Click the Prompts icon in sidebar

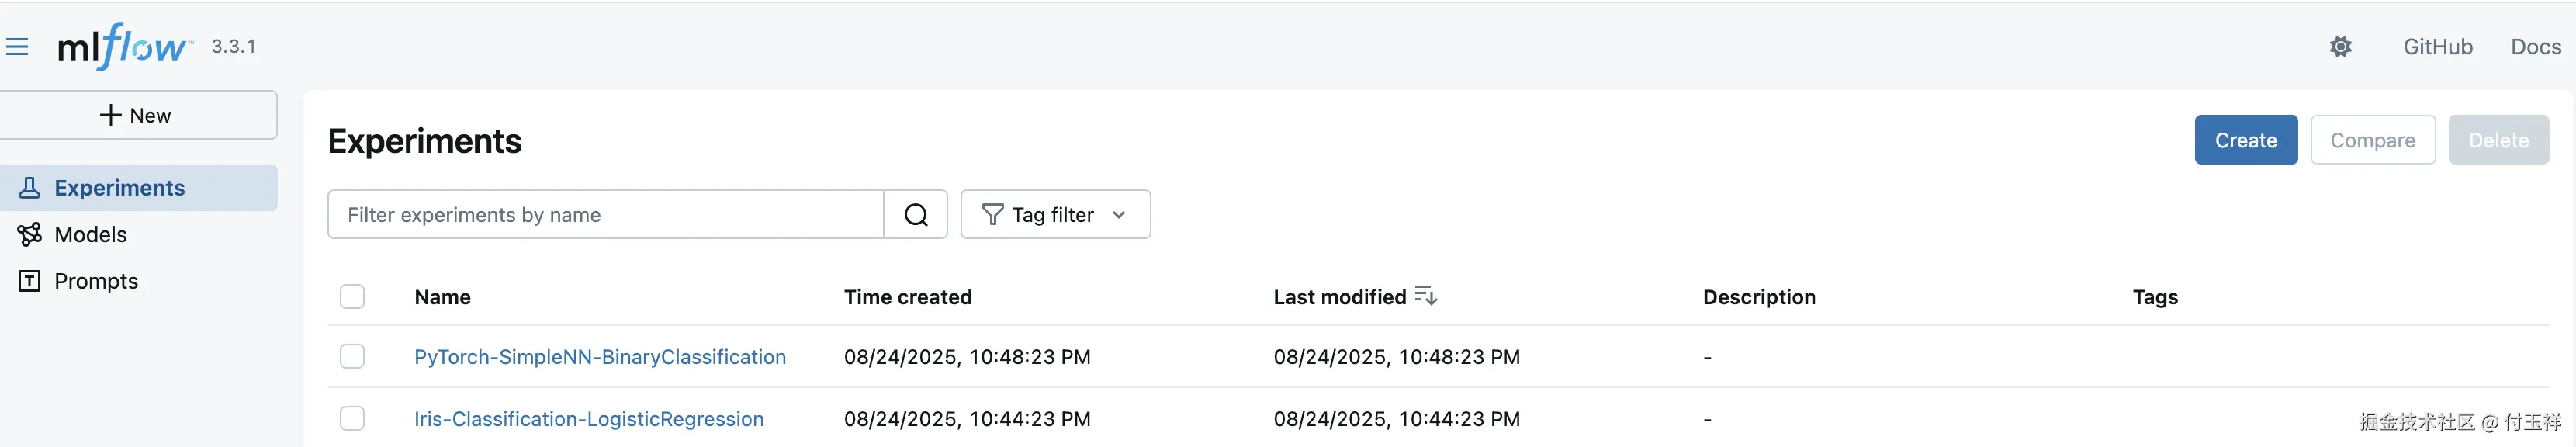pos(30,281)
